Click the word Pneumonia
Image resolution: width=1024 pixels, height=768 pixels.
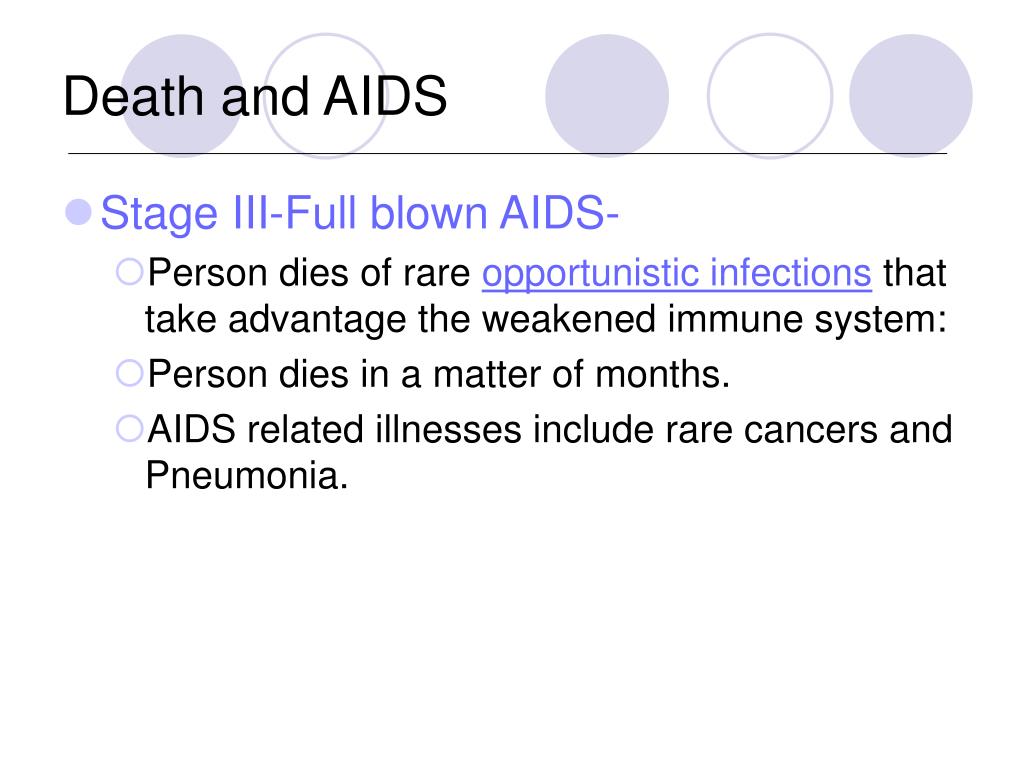coord(246,475)
